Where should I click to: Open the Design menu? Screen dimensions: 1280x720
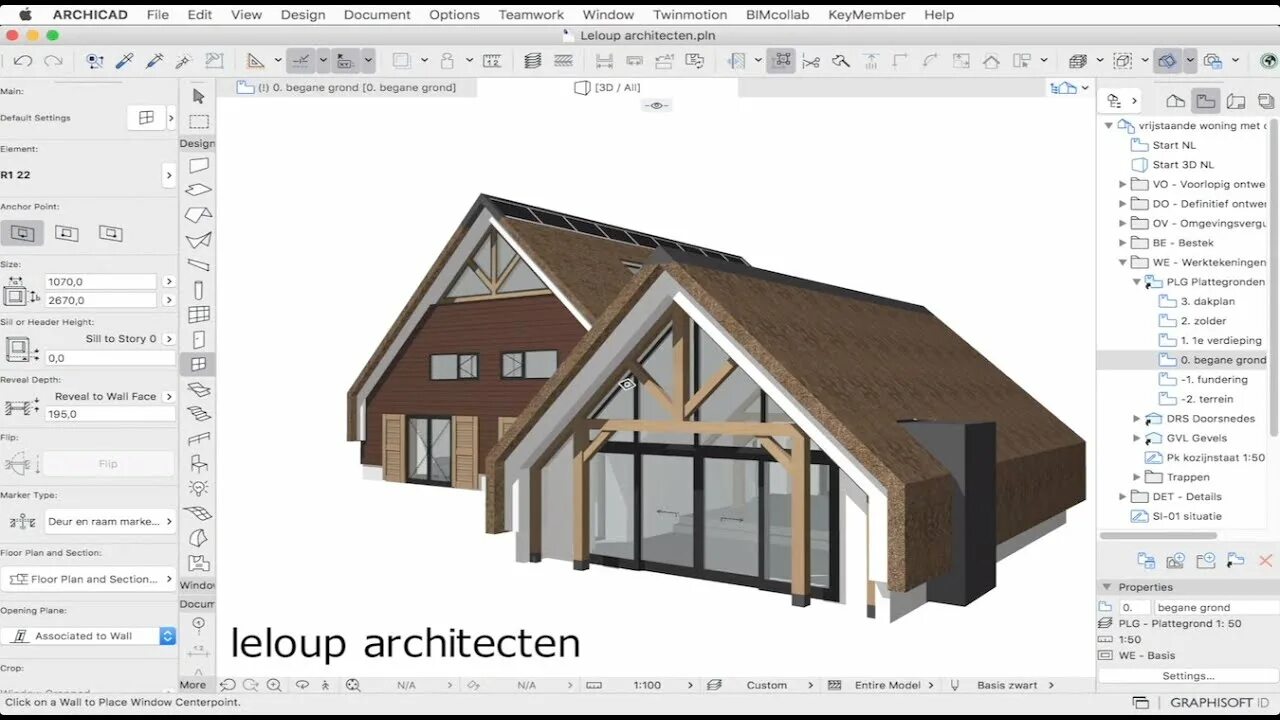pos(303,15)
